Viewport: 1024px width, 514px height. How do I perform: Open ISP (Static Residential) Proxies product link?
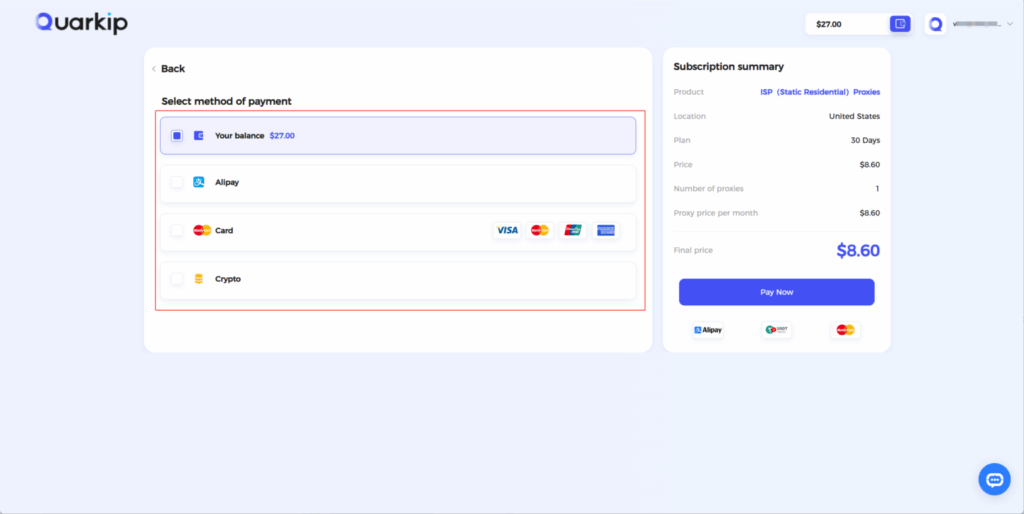[x=820, y=92]
